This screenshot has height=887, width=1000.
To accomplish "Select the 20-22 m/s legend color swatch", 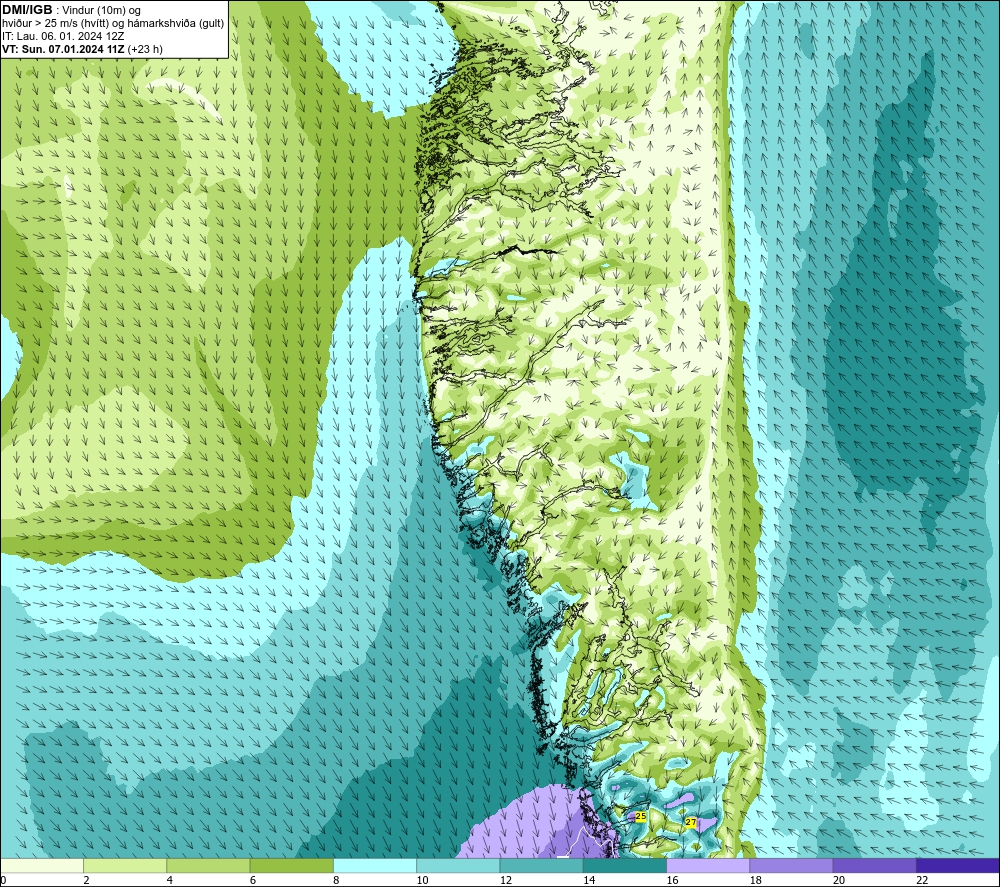I will coord(874,865).
